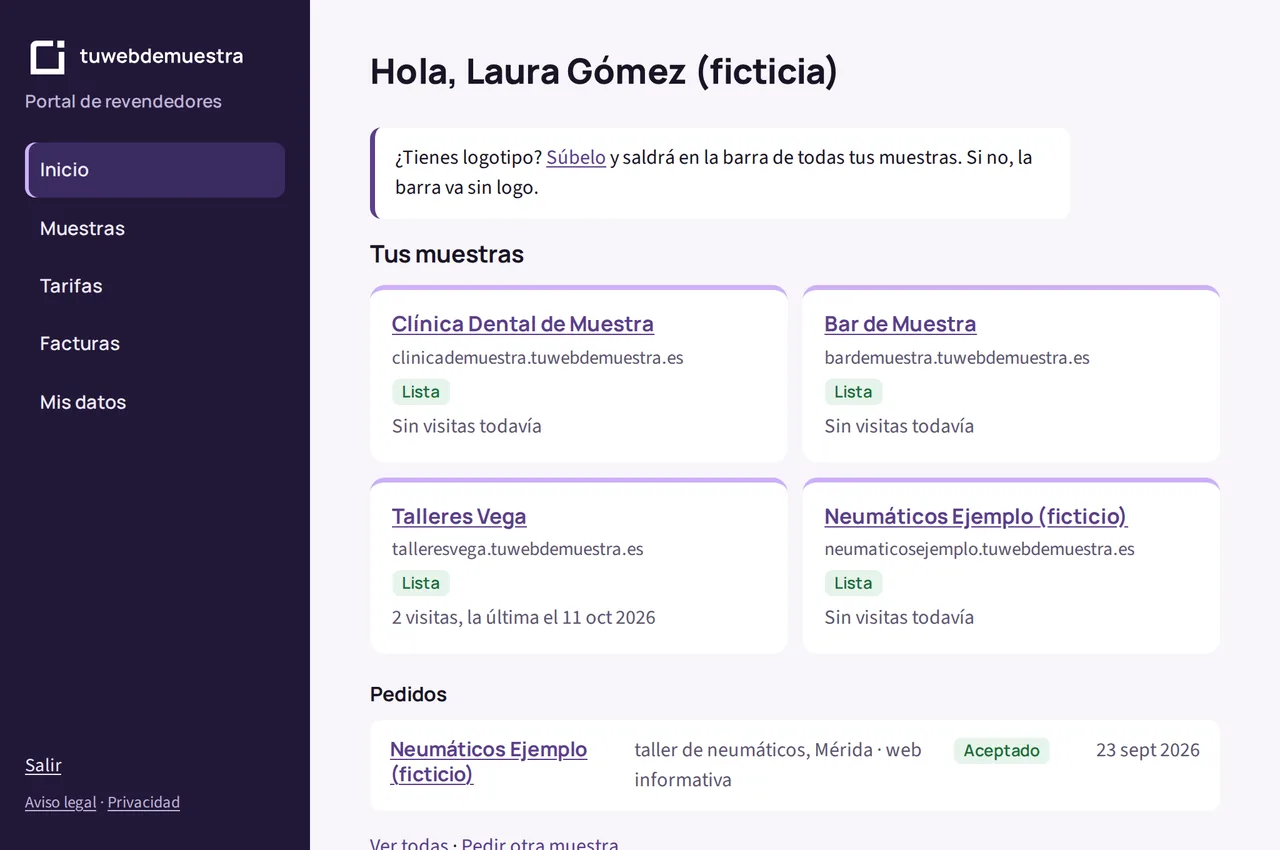
Task: Open the Privacidad link
Action: (x=144, y=802)
